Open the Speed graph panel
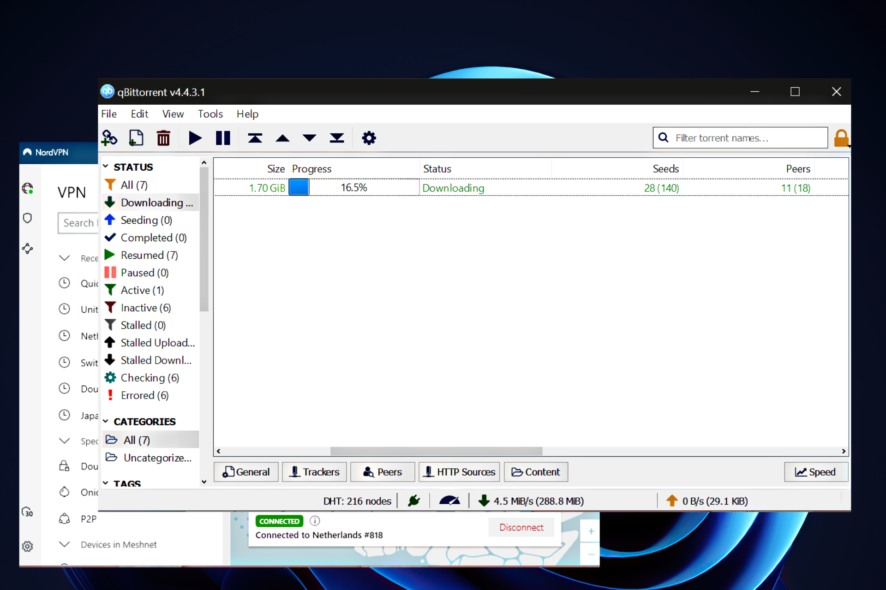This screenshot has height=590, width=886. click(x=816, y=471)
